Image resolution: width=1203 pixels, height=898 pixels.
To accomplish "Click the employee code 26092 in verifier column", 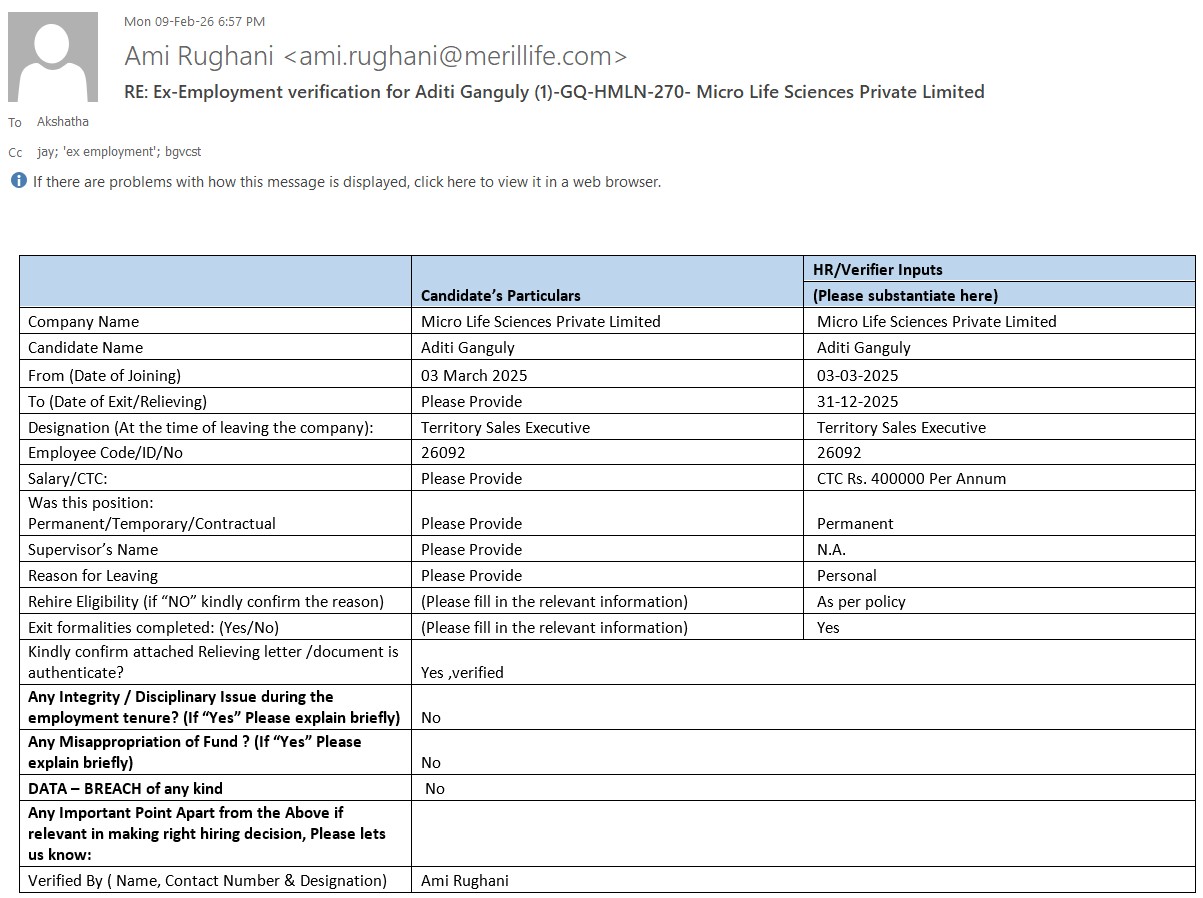I will pos(839,452).
